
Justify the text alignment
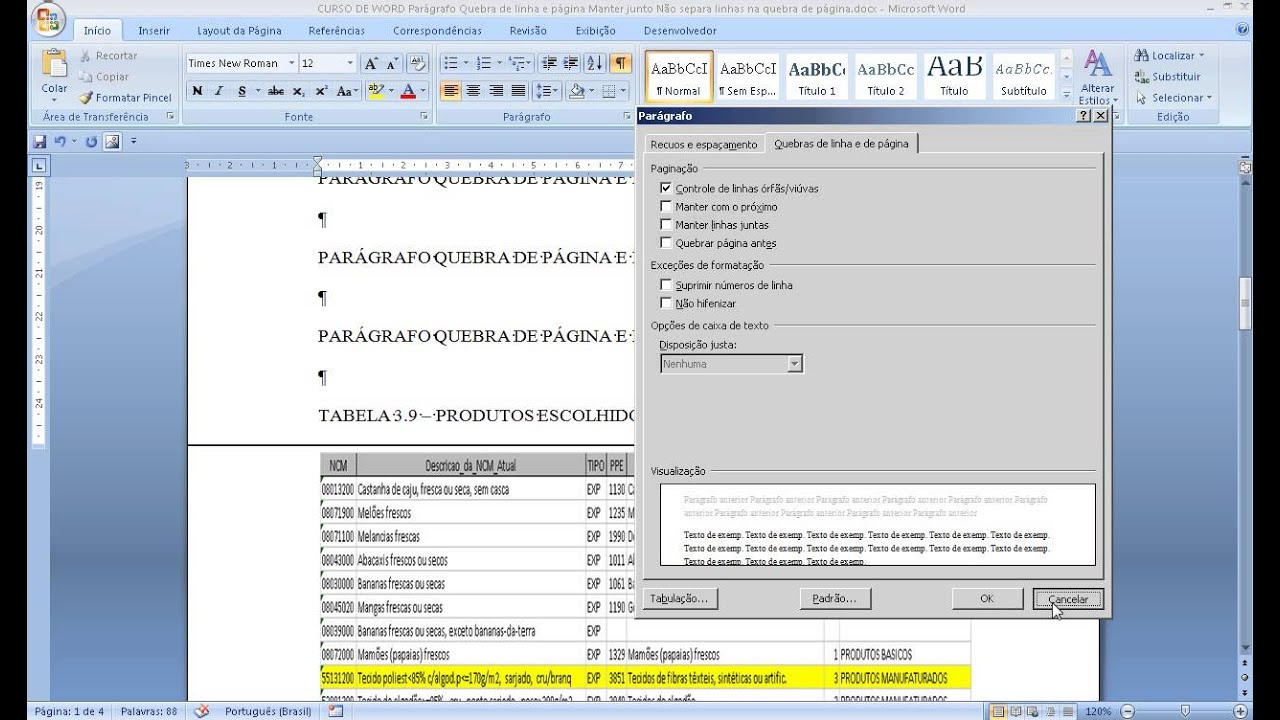[518, 91]
